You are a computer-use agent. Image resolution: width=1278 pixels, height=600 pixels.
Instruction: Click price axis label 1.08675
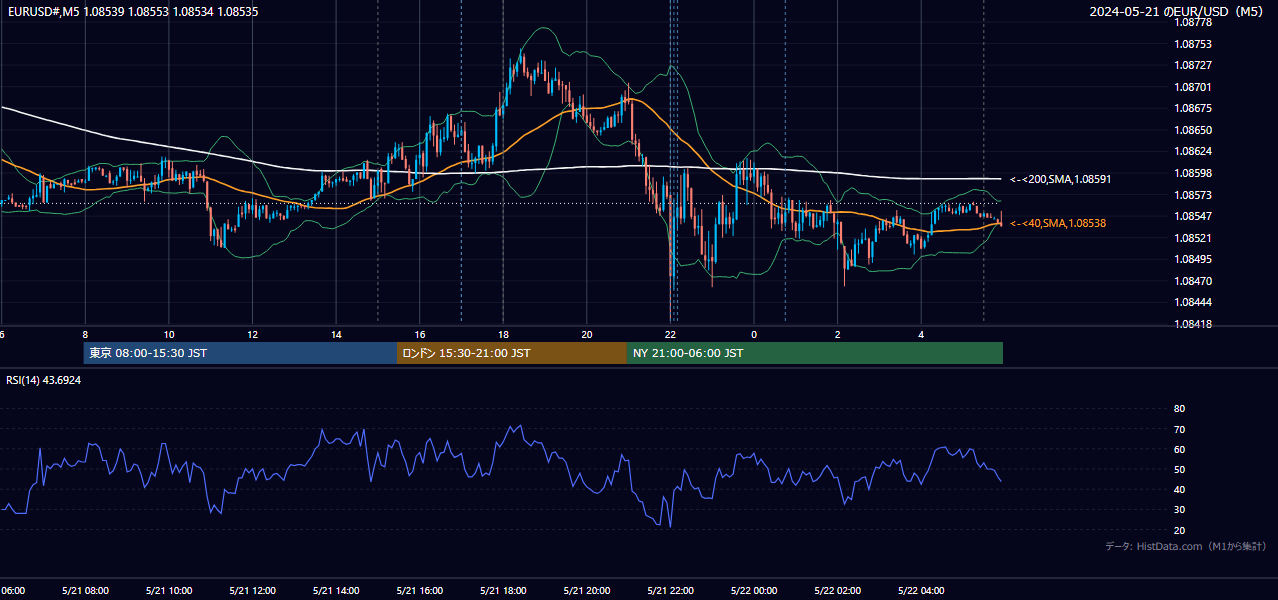[1193, 108]
